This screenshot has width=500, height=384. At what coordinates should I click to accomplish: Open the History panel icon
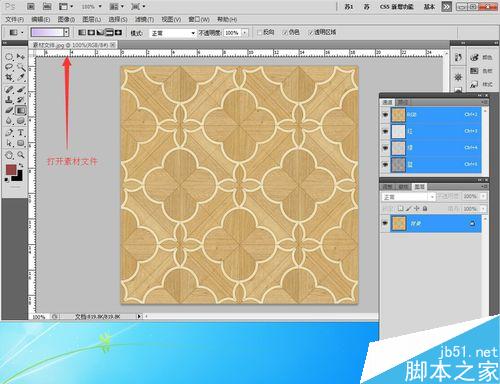pos(458,58)
